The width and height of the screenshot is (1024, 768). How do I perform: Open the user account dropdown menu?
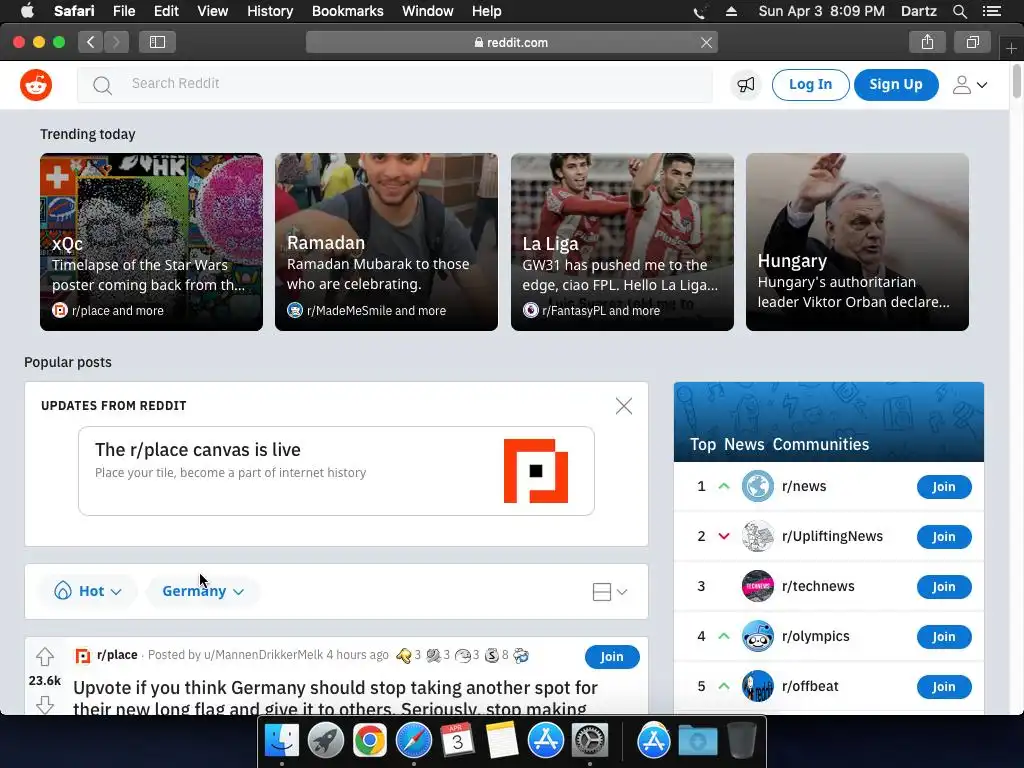coord(970,85)
